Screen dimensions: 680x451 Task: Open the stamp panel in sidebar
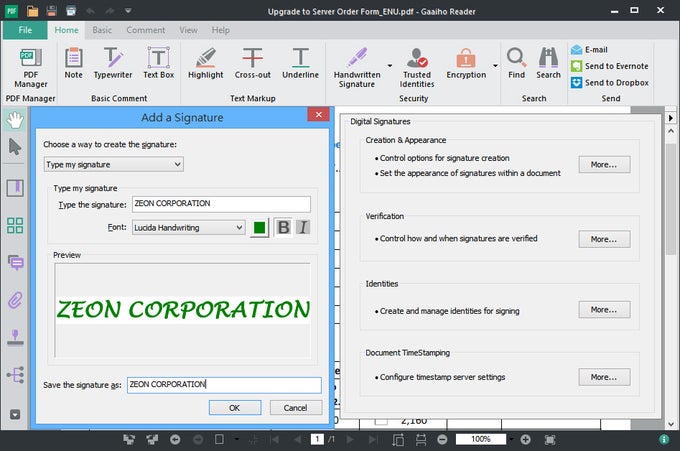coord(15,337)
